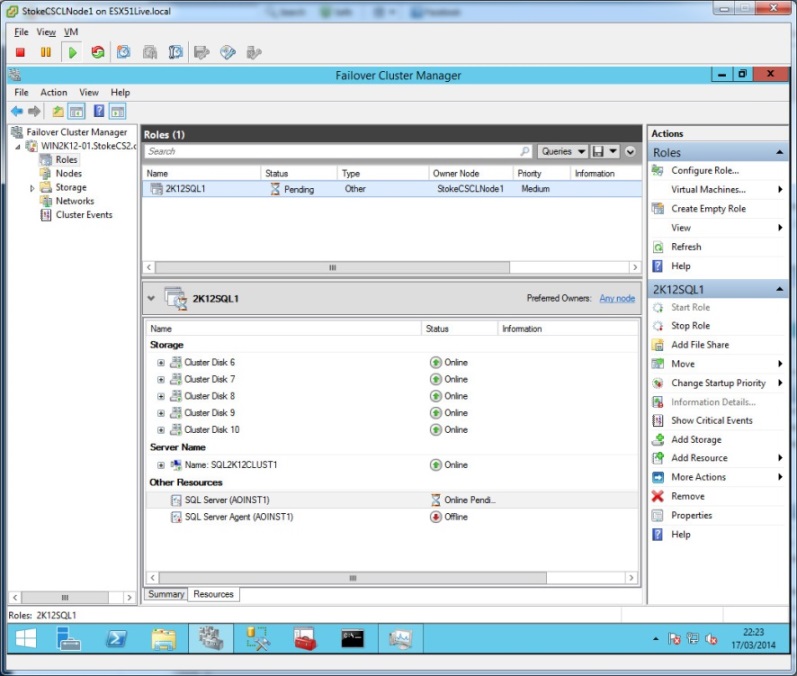Click Change Startup Priority

coord(718,383)
